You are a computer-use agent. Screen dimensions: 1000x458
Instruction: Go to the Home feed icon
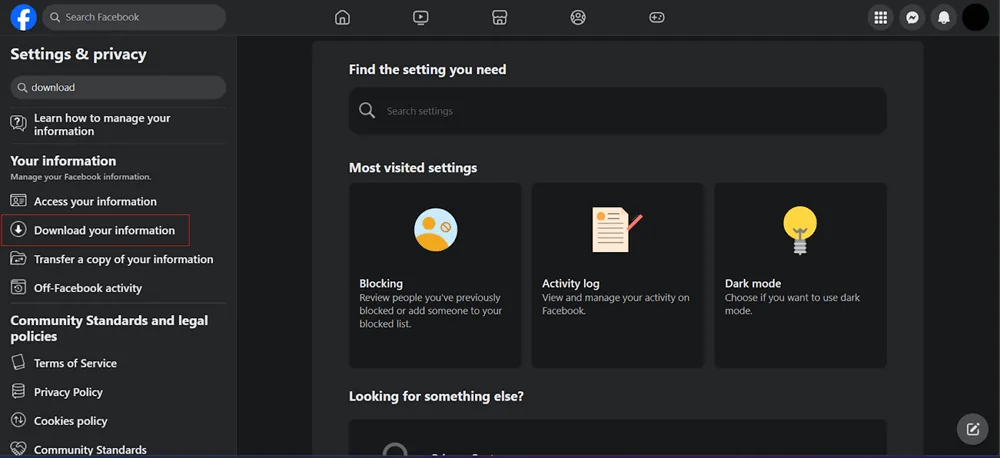click(x=343, y=17)
